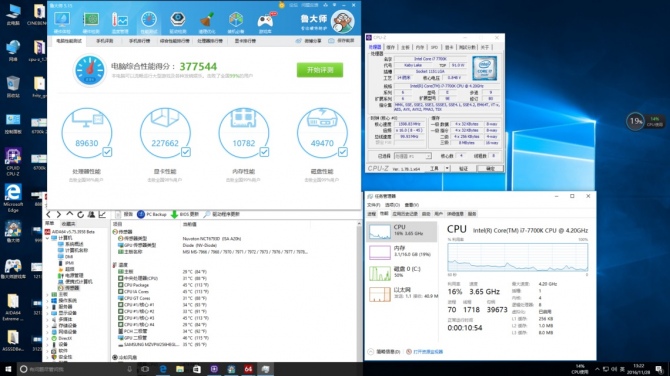Select Ethernet in Task Manager sidebar

pyautogui.click(x=402, y=294)
